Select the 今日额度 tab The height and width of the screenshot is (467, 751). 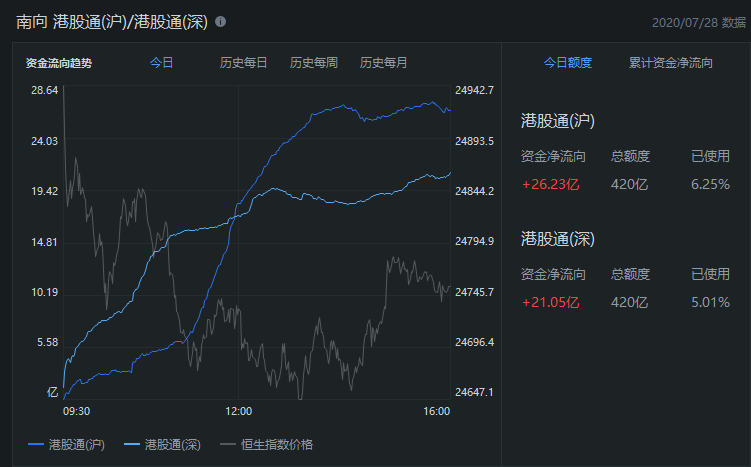tap(568, 63)
